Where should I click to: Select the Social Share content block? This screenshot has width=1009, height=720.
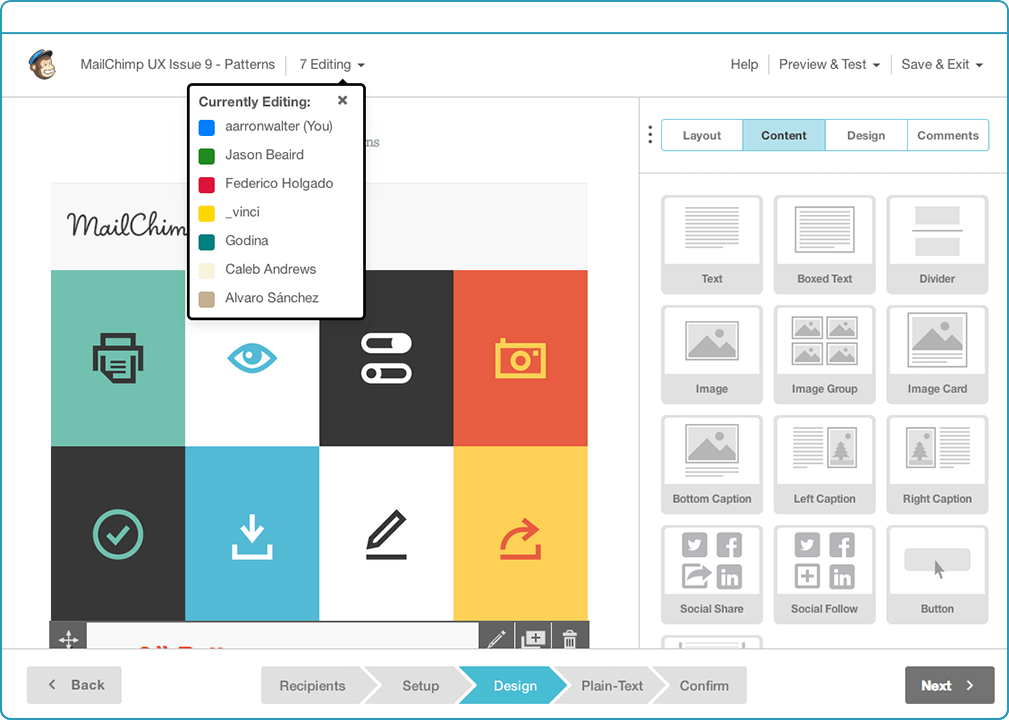coord(712,575)
